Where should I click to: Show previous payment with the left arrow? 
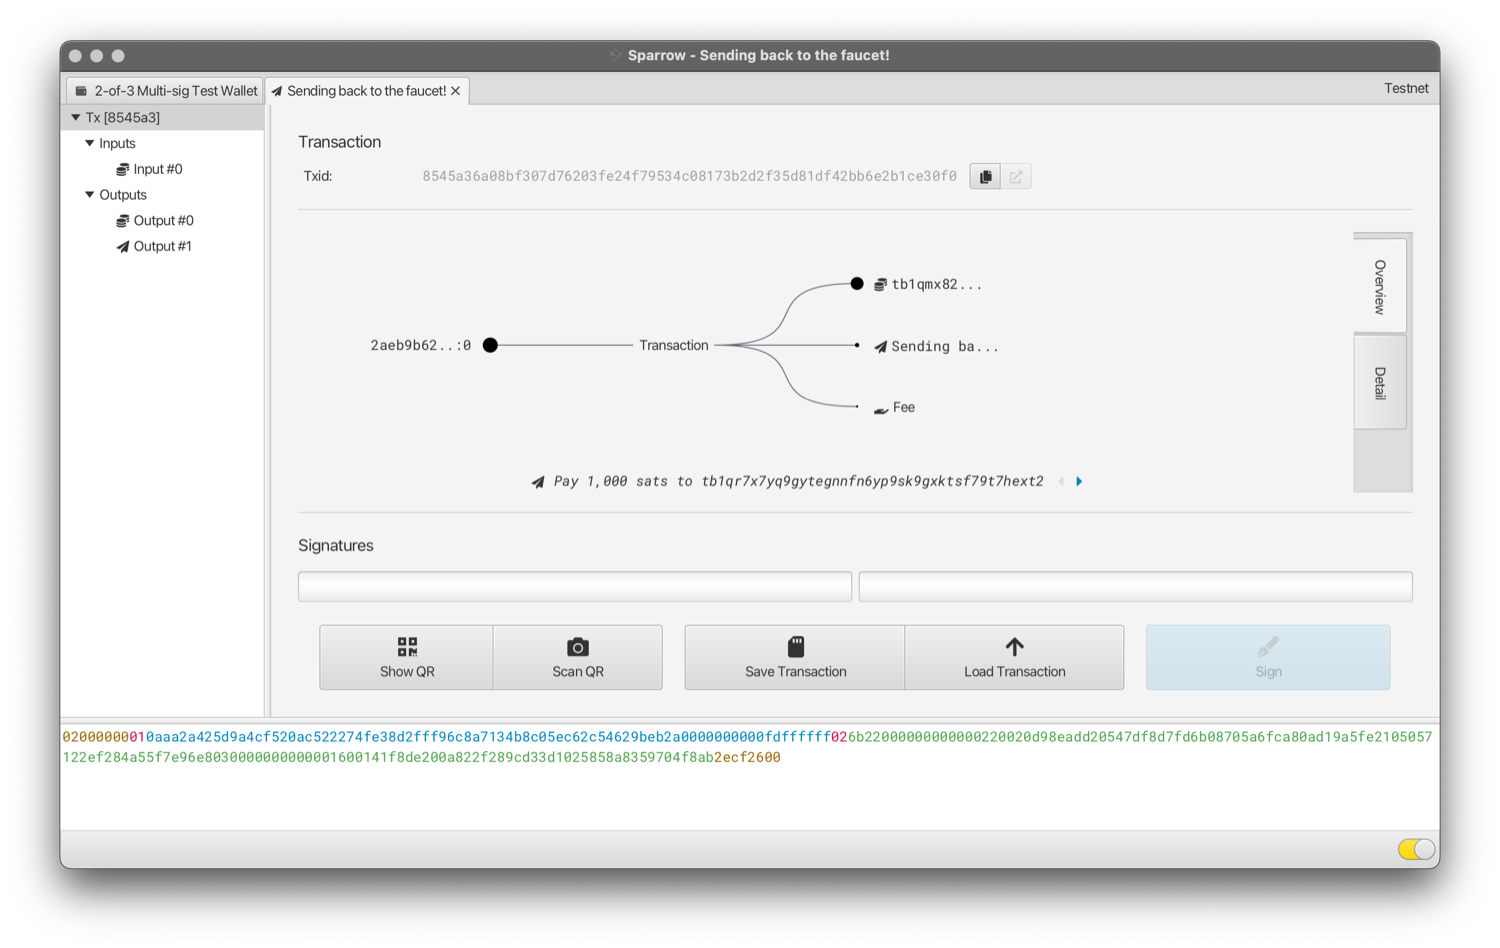(x=1061, y=482)
